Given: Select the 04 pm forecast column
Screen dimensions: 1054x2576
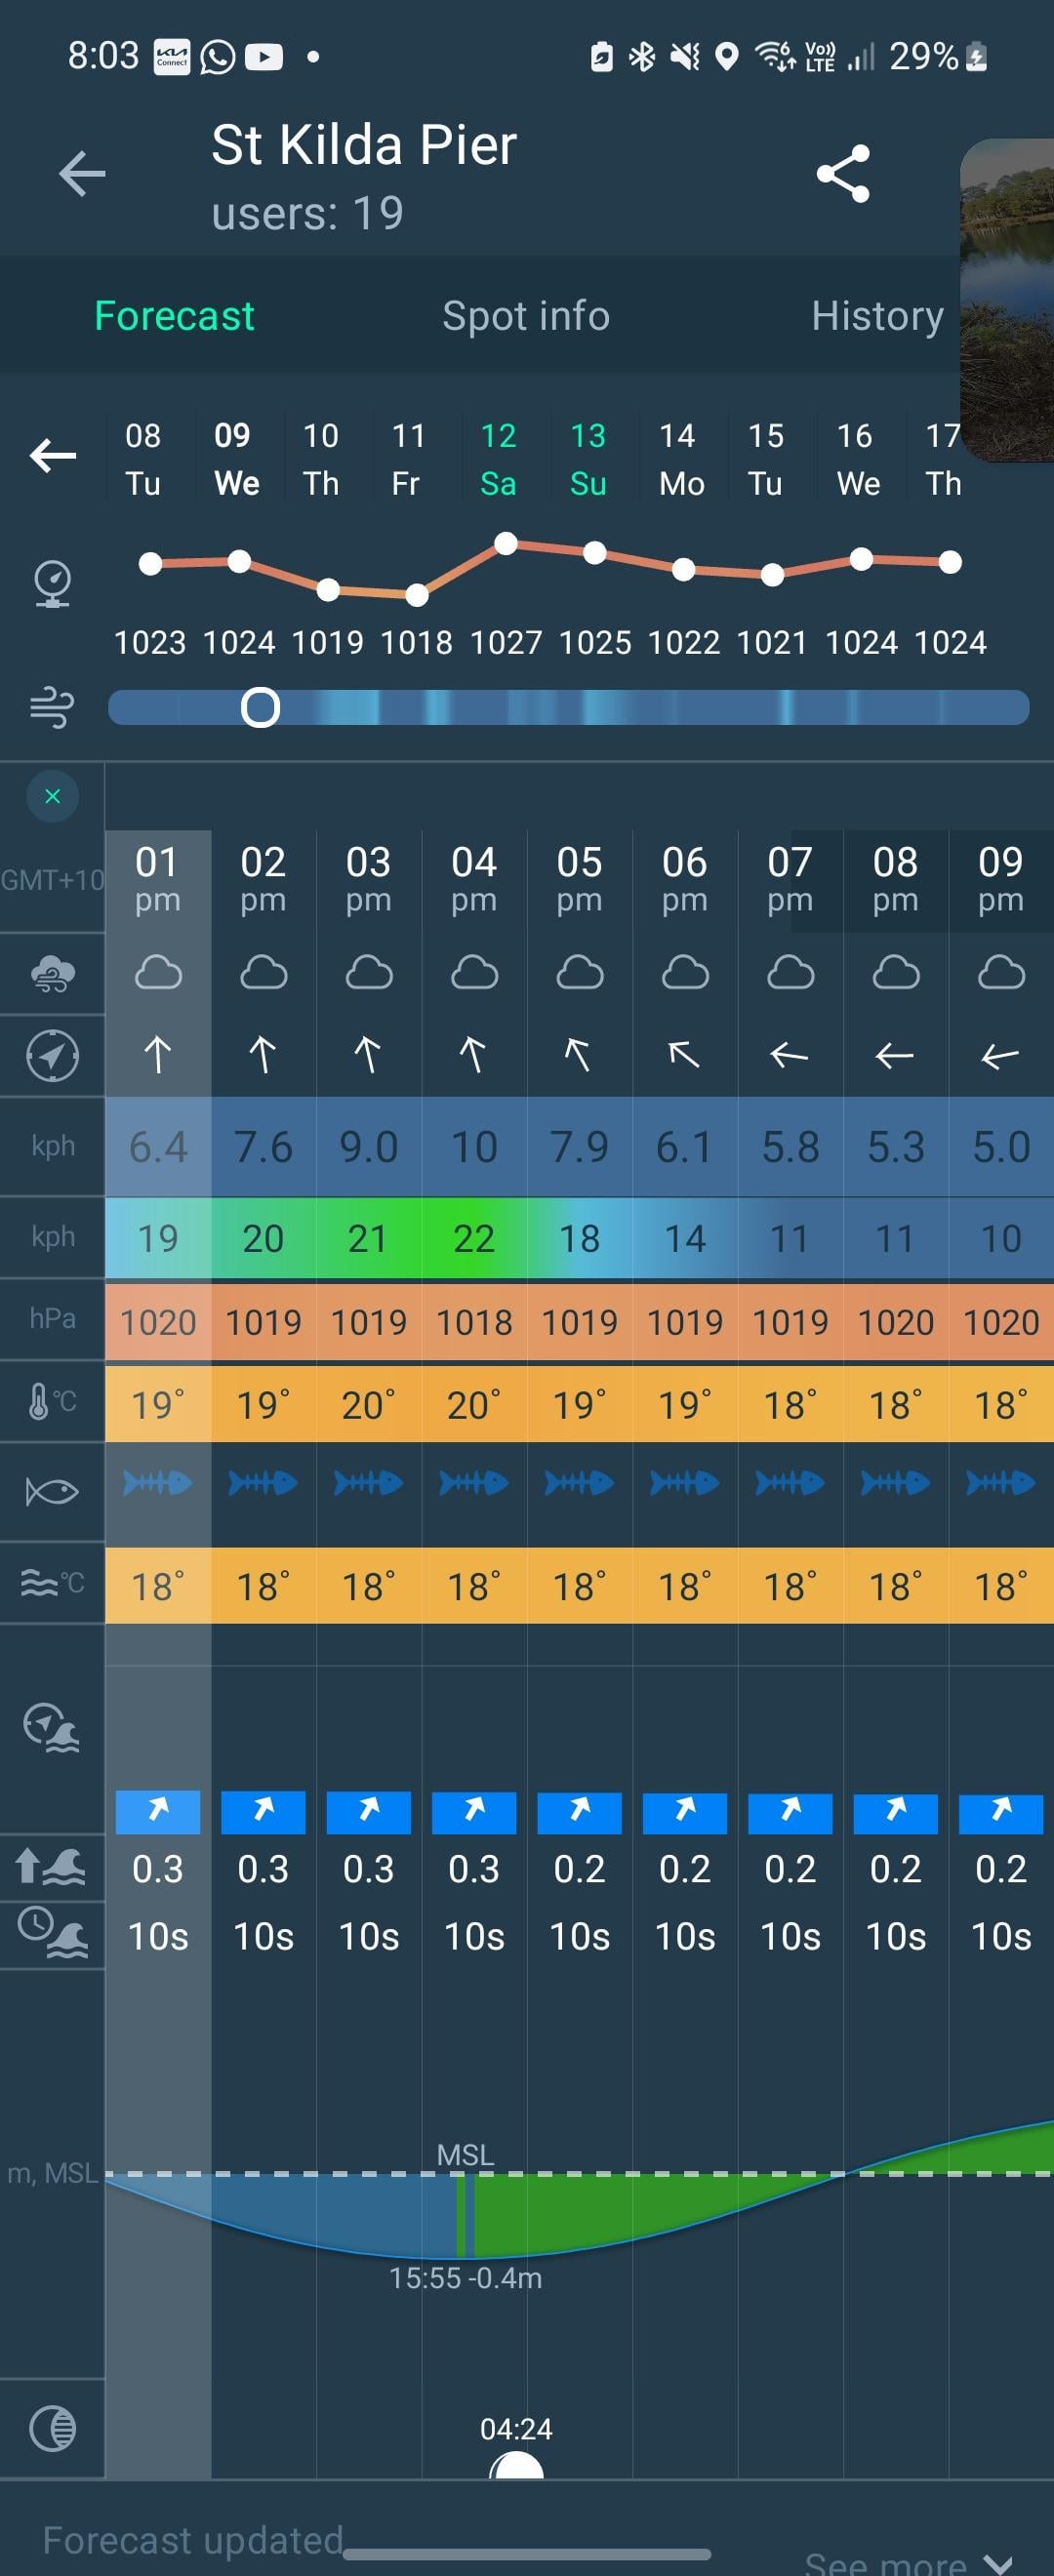Looking at the screenshot, I should pos(474,879).
